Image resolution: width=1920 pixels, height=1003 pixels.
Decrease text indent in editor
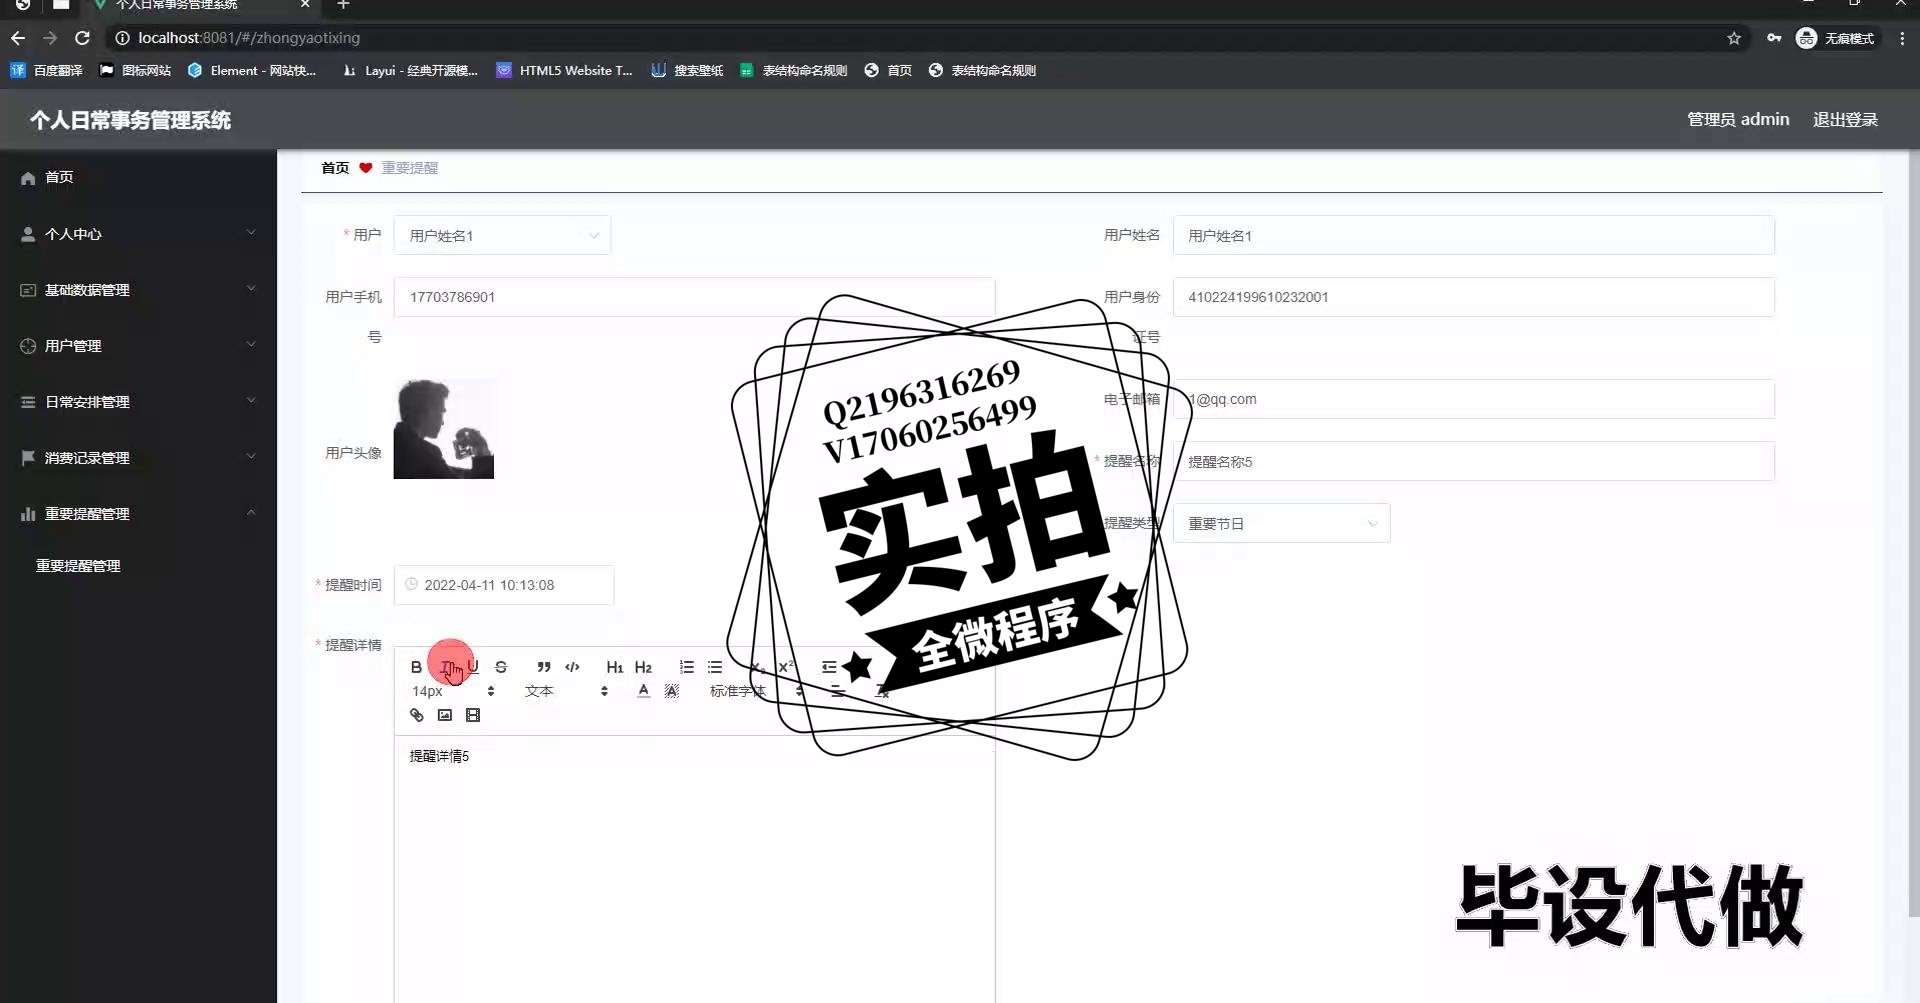tap(829, 667)
